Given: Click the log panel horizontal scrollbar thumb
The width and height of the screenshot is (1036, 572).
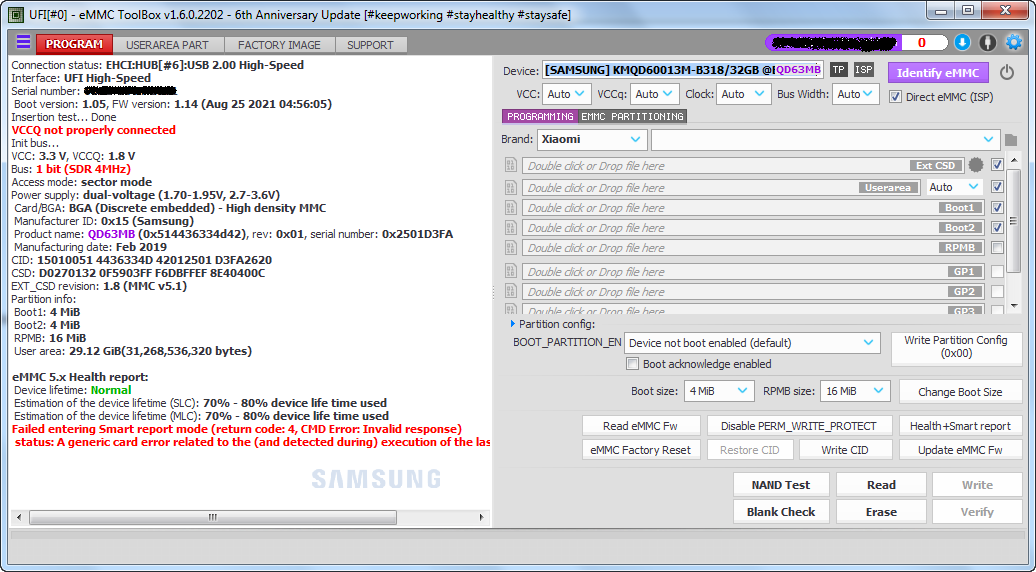Looking at the screenshot, I should (213, 517).
